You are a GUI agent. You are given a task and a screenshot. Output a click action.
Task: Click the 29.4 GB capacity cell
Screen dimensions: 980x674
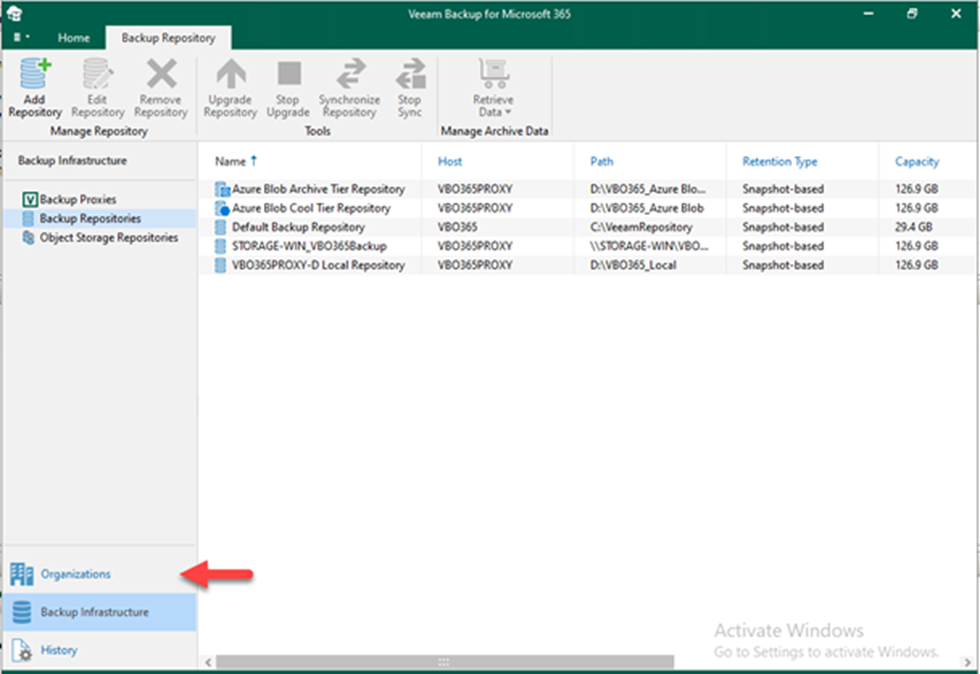click(x=914, y=227)
